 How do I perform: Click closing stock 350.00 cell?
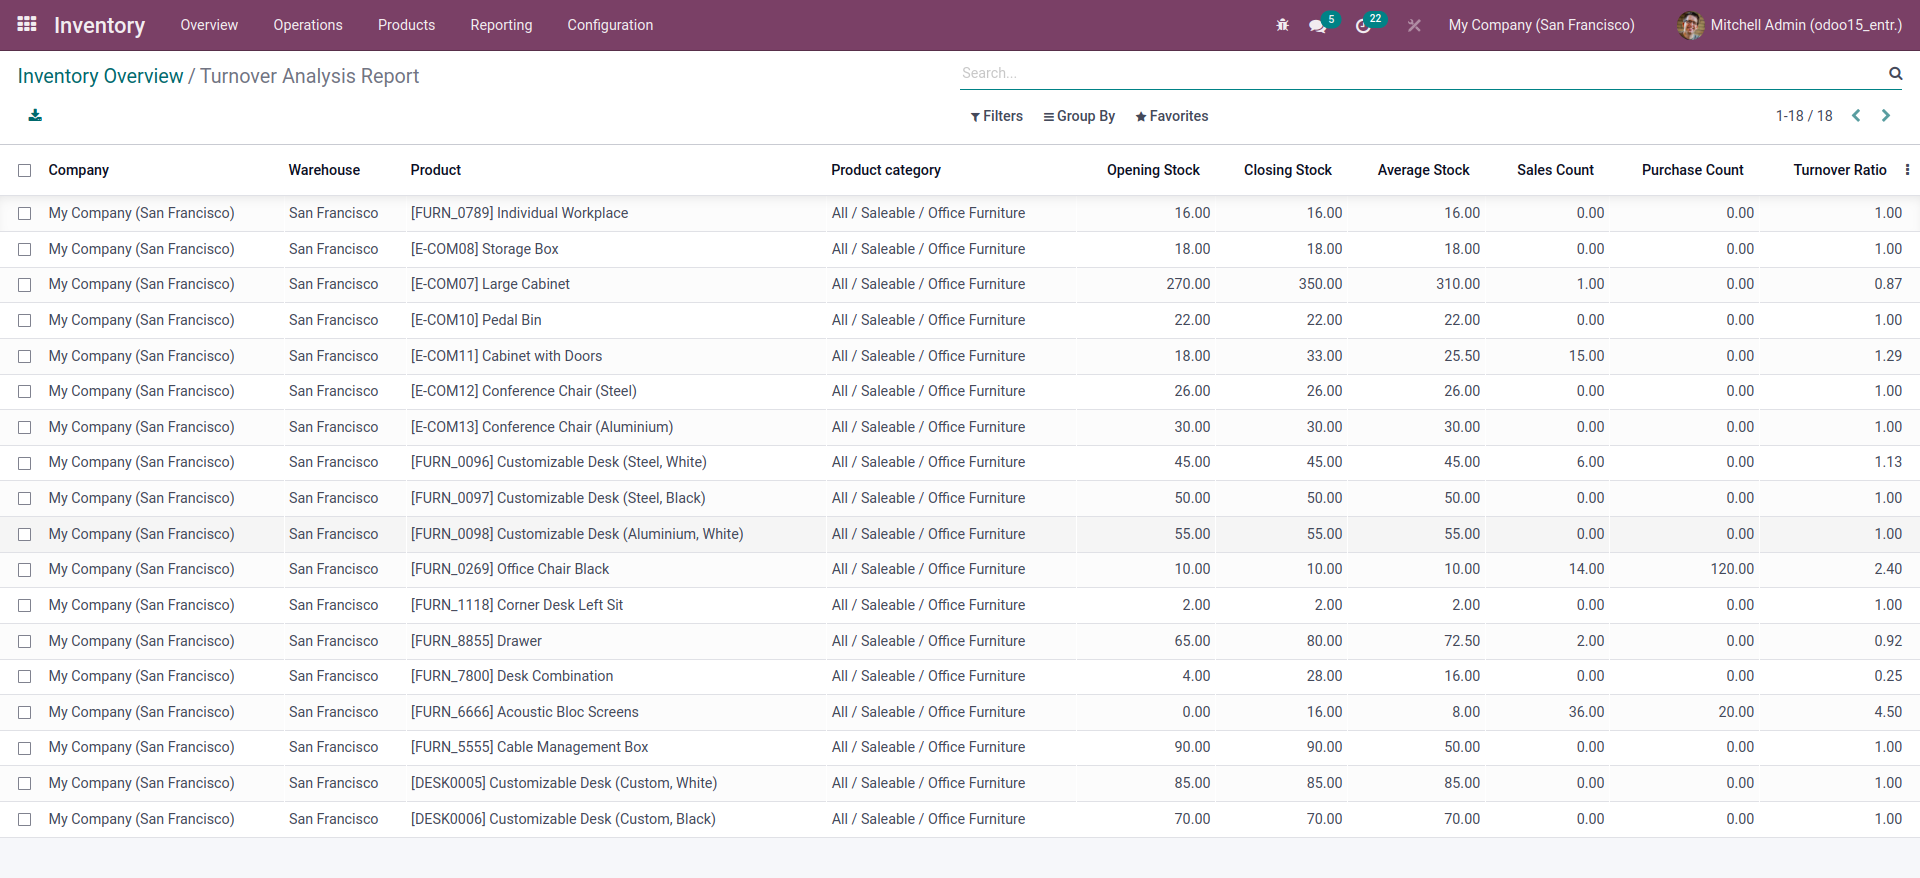pyautogui.click(x=1320, y=284)
